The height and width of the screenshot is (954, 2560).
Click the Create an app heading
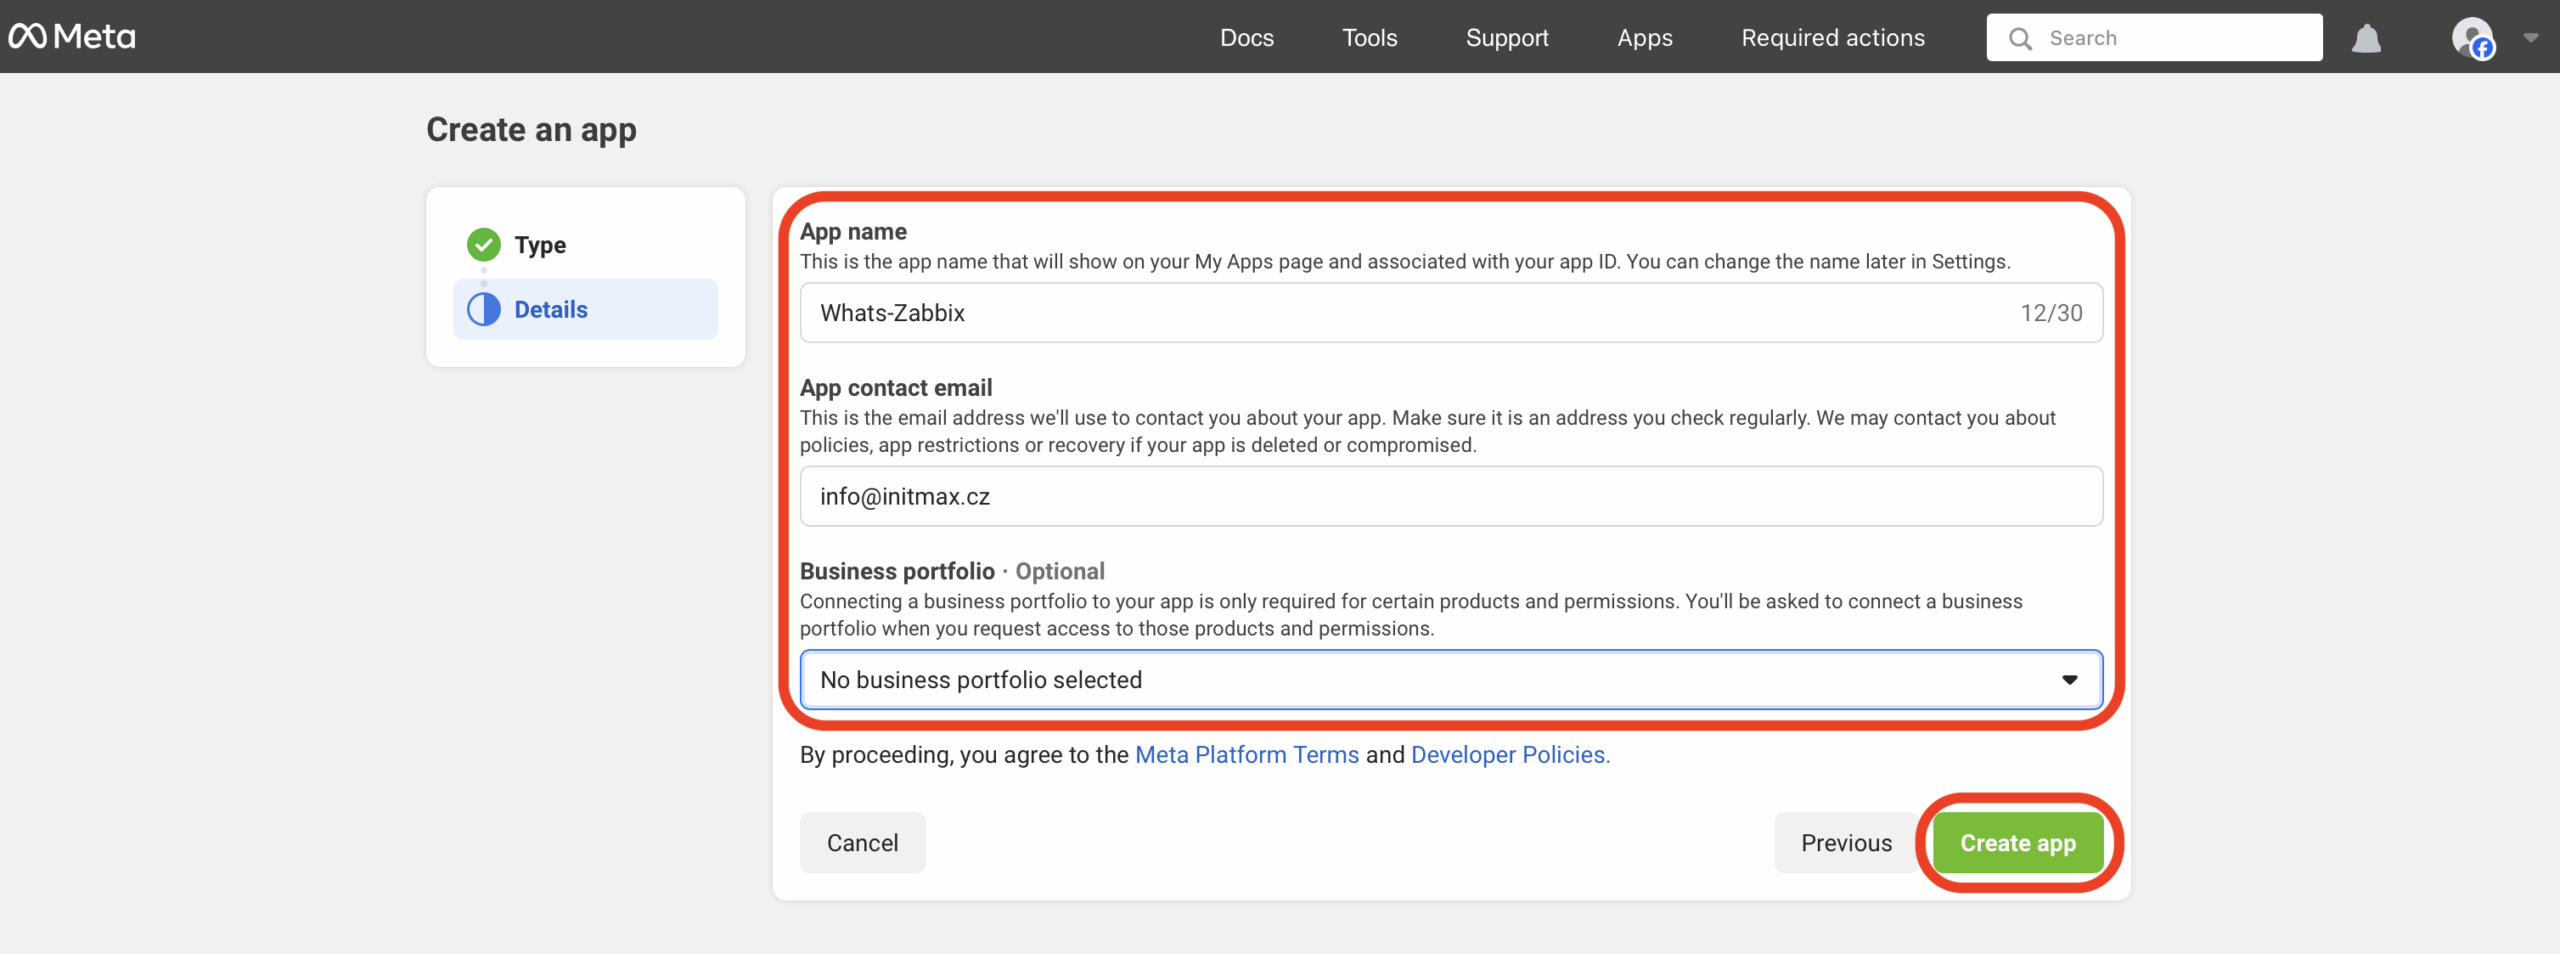point(531,130)
